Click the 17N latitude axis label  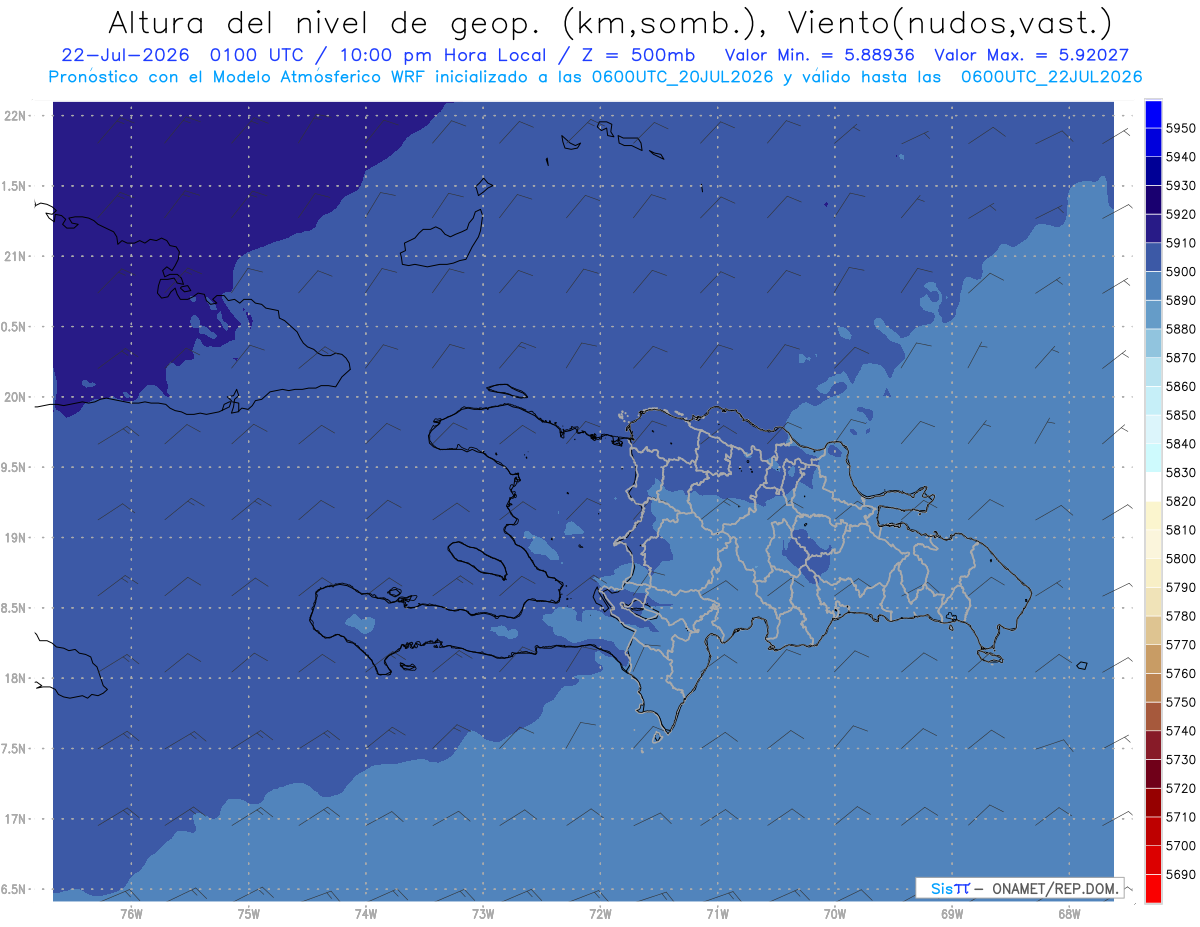(x=14, y=819)
